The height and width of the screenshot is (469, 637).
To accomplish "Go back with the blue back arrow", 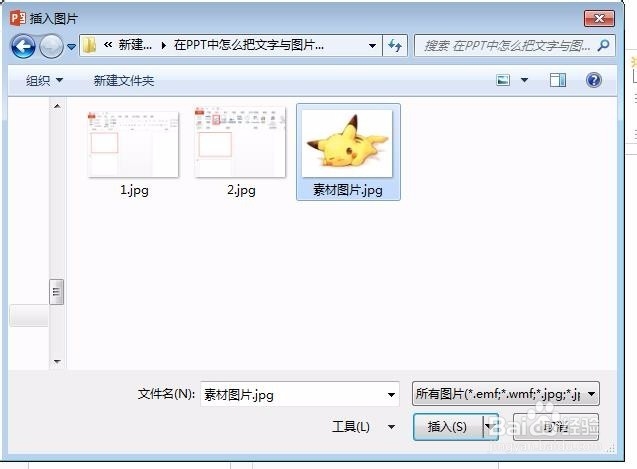I will click(23, 46).
